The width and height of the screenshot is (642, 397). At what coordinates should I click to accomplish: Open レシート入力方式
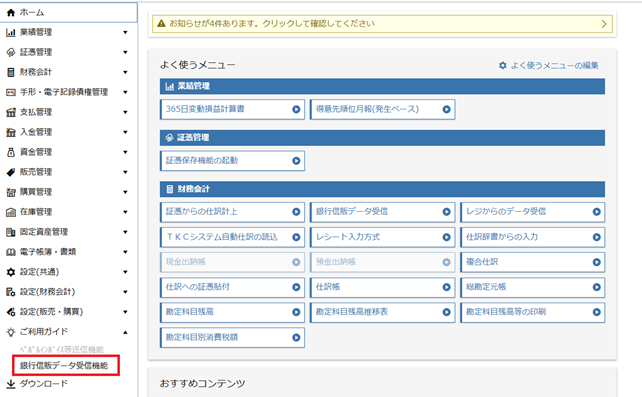point(382,237)
